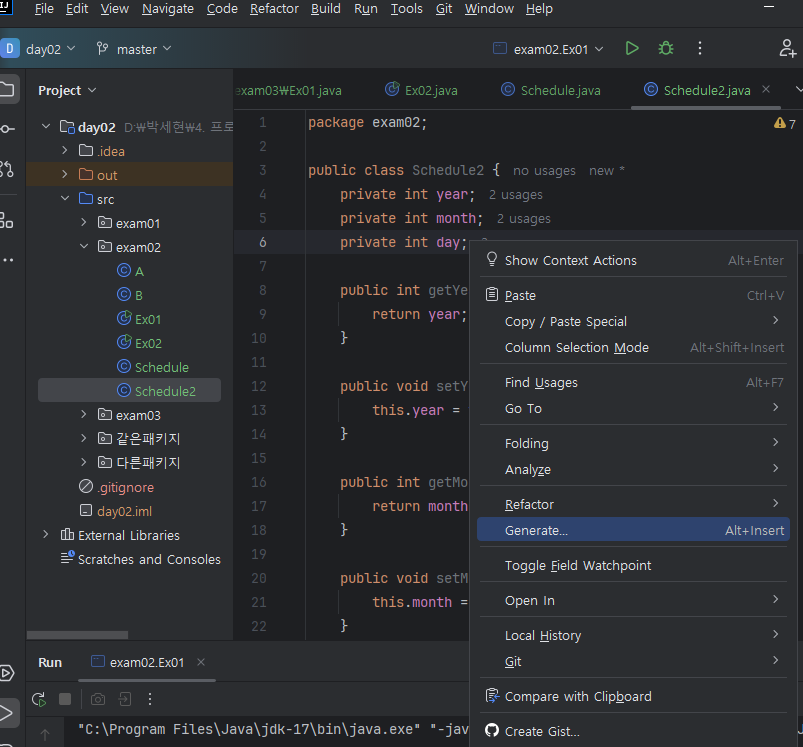
Task: Collapse the day02 root folder
Action: pyautogui.click(x=46, y=126)
